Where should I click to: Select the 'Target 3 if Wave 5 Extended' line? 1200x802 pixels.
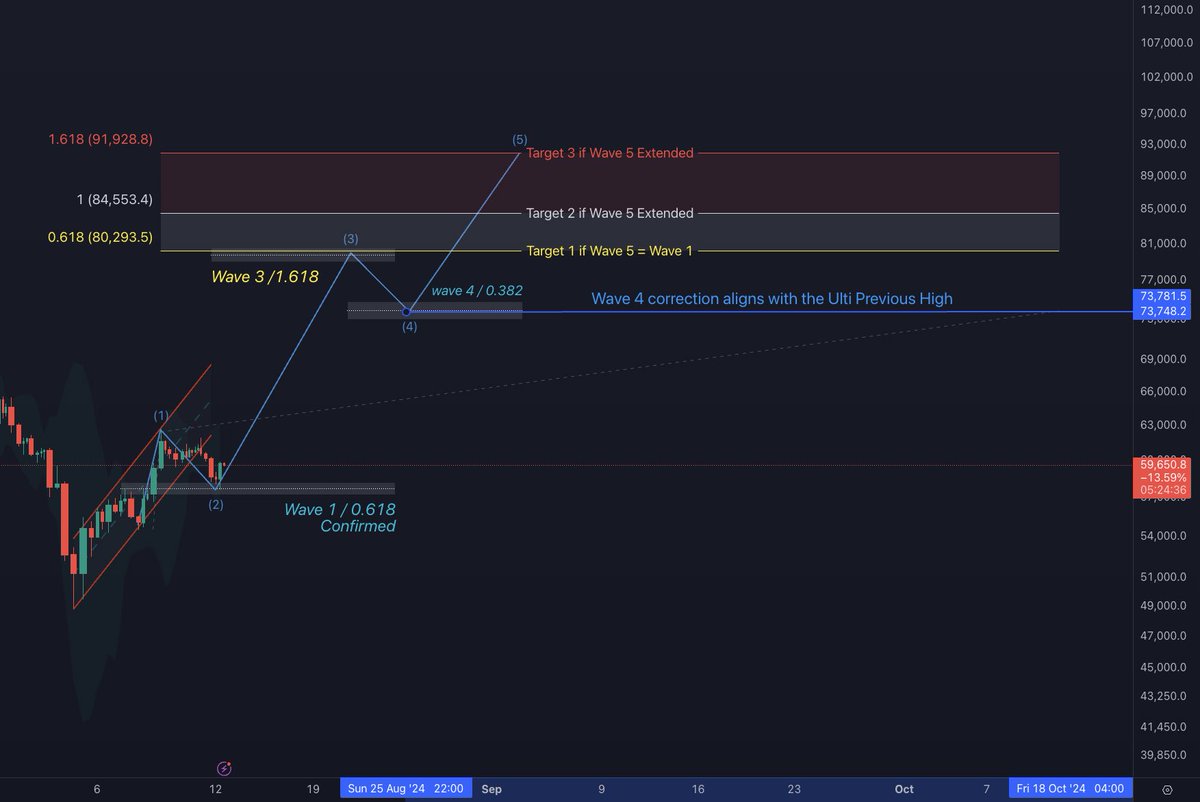click(608, 153)
